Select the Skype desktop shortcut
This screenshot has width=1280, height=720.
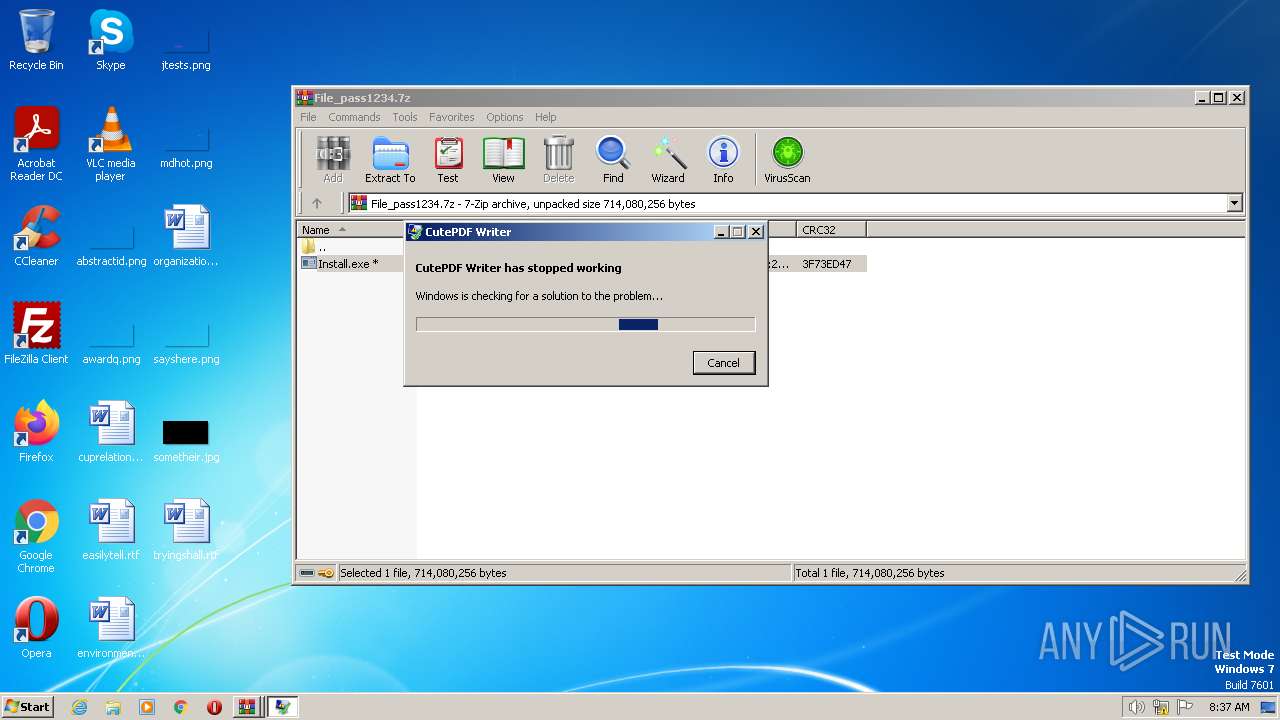tap(111, 40)
